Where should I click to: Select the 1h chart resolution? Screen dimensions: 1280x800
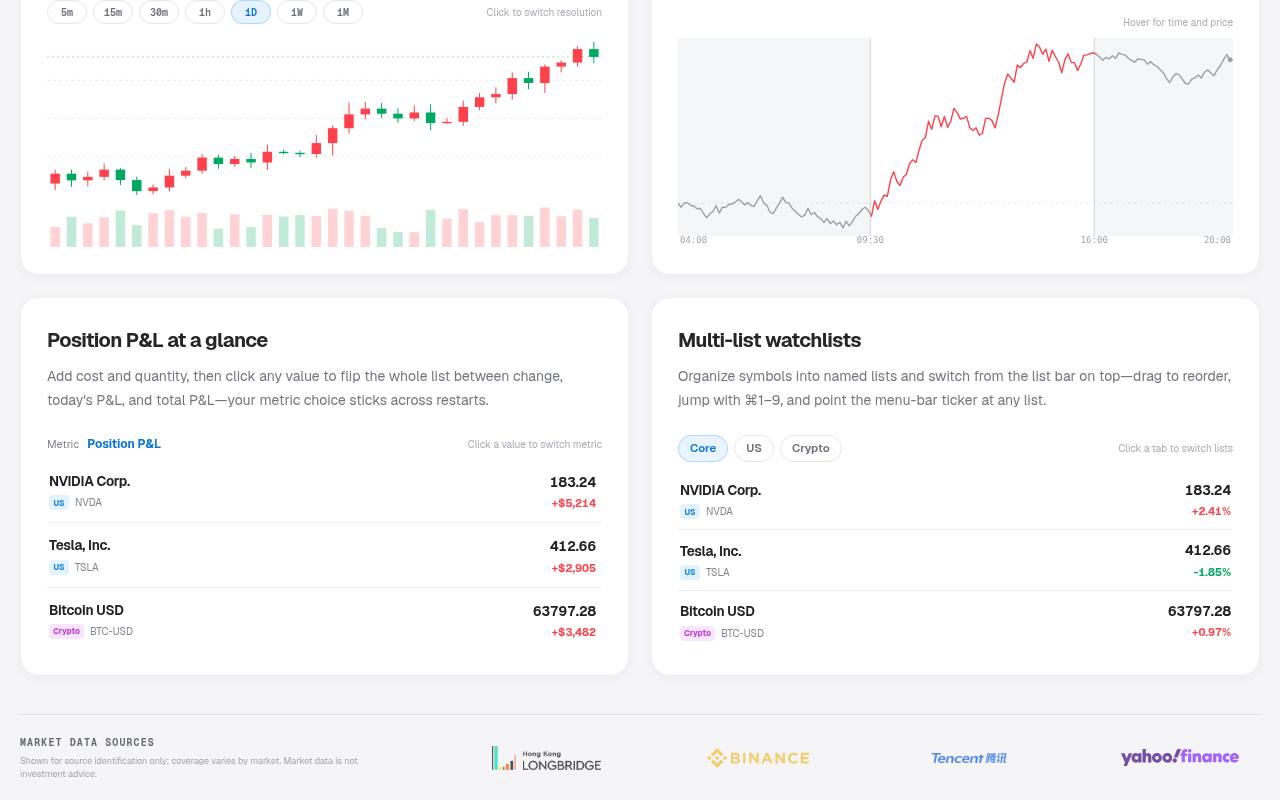pos(205,12)
